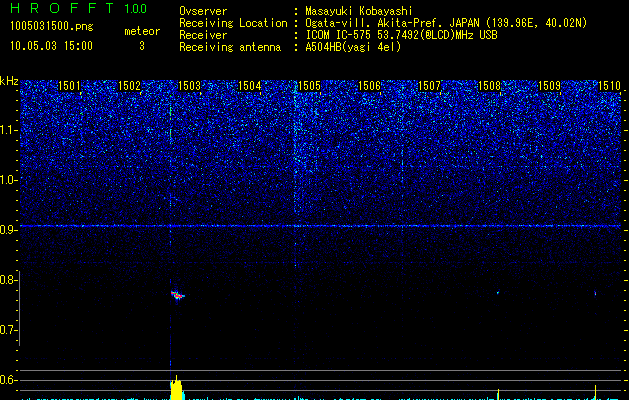Image resolution: width=629 pixels, height=400 pixels.
Task: Click the 1510 time marker
Action: 609,86
